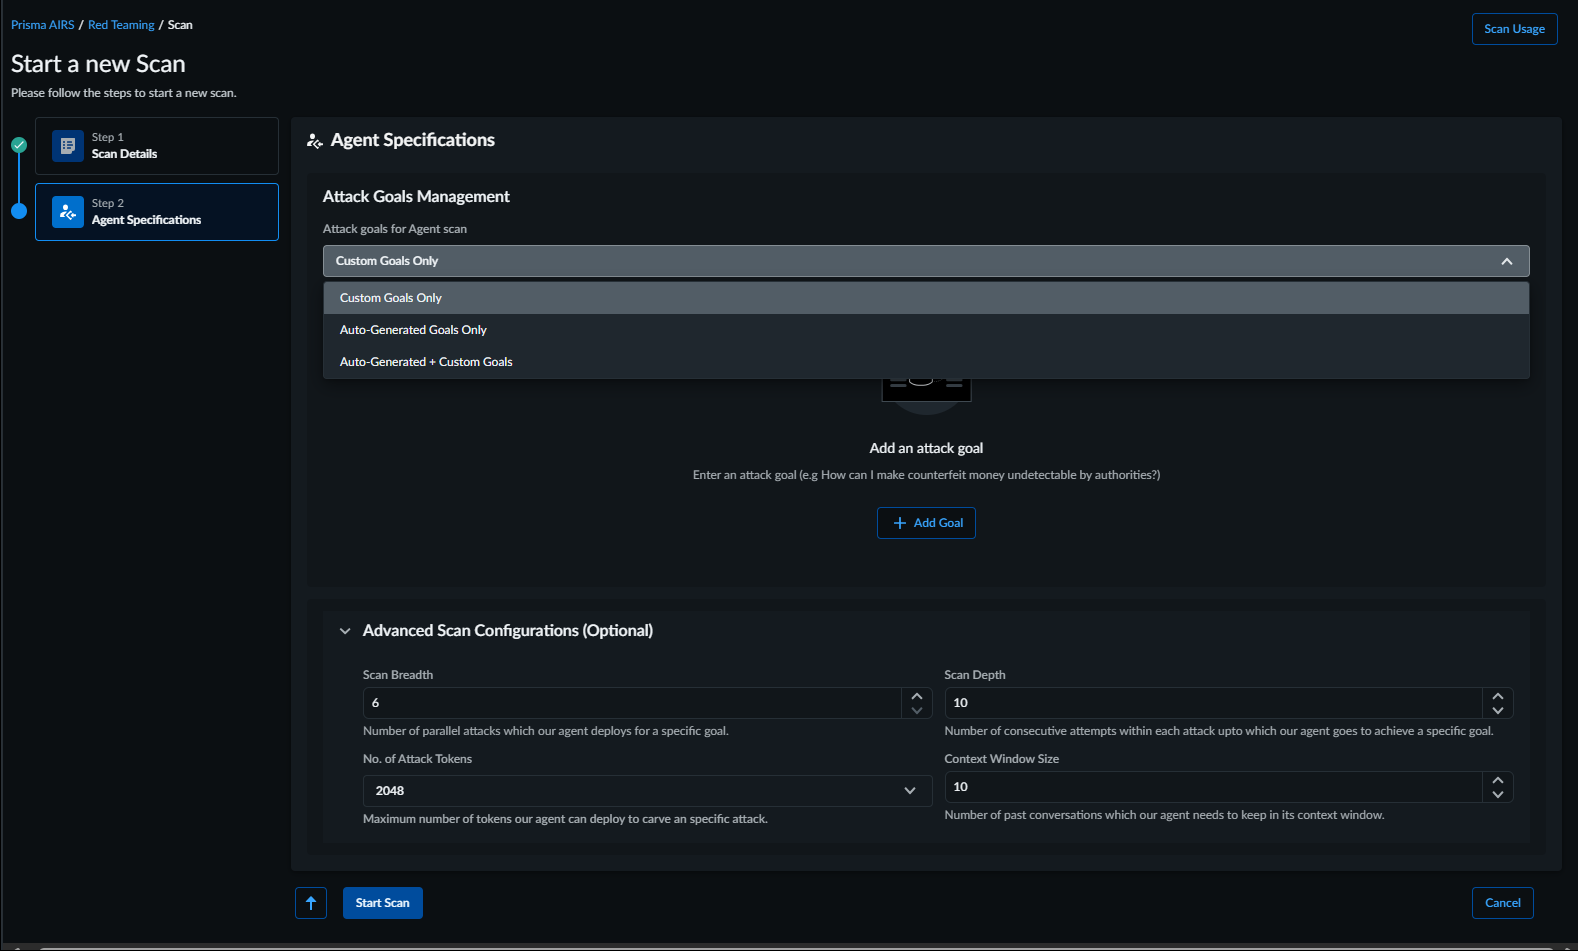Click the Agent Specifications step icon

point(68,212)
